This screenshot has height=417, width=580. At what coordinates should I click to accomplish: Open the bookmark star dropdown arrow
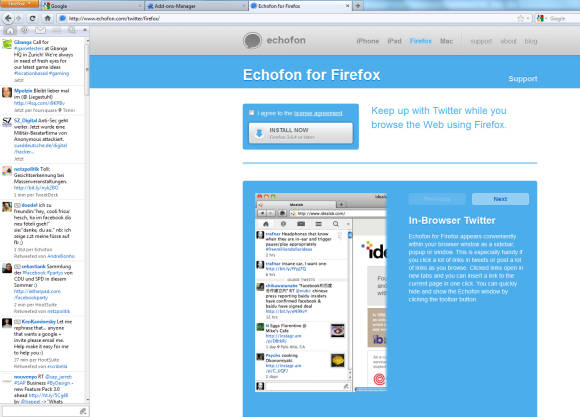[528, 18]
